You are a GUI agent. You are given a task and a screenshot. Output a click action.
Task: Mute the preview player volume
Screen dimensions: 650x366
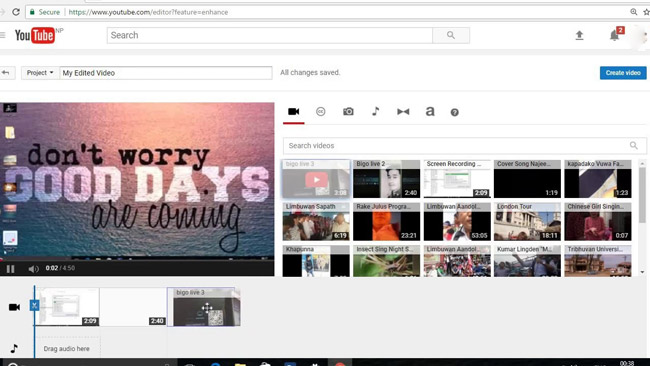click(34, 269)
